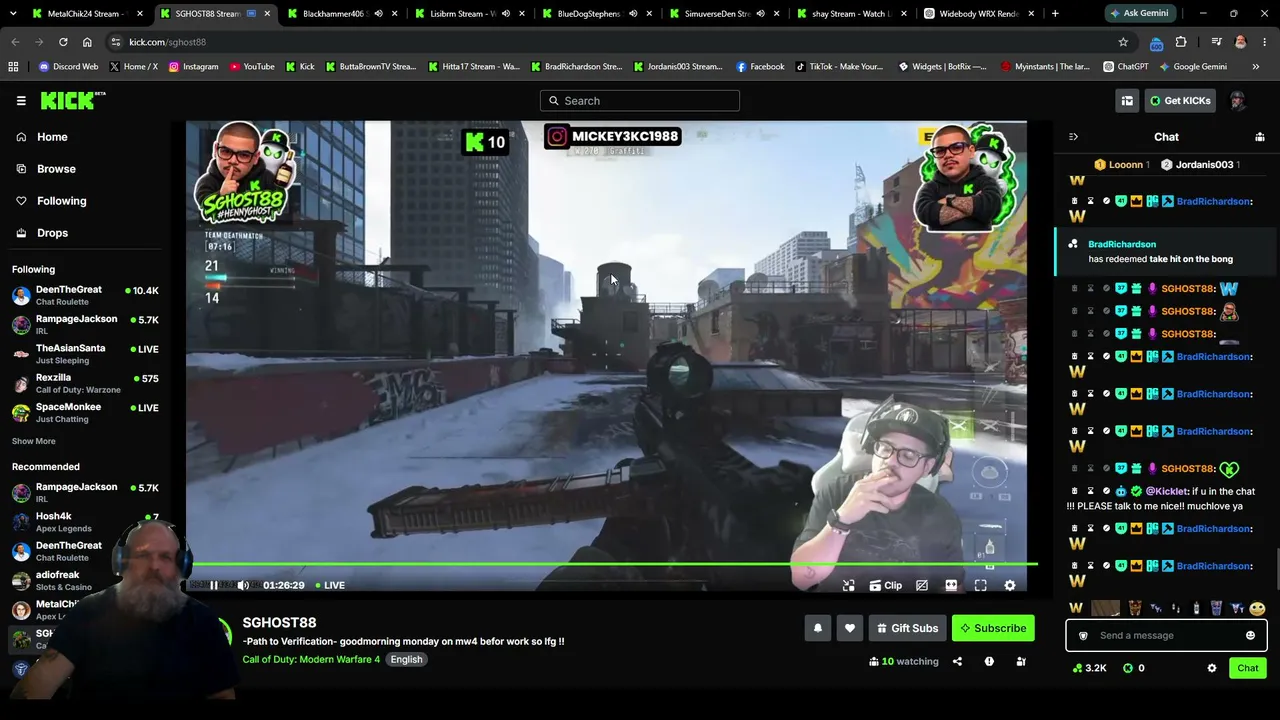Switch to the MetalChik24 Stream tab
This screenshot has height=720, width=1280.
click(x=88, y=14)
